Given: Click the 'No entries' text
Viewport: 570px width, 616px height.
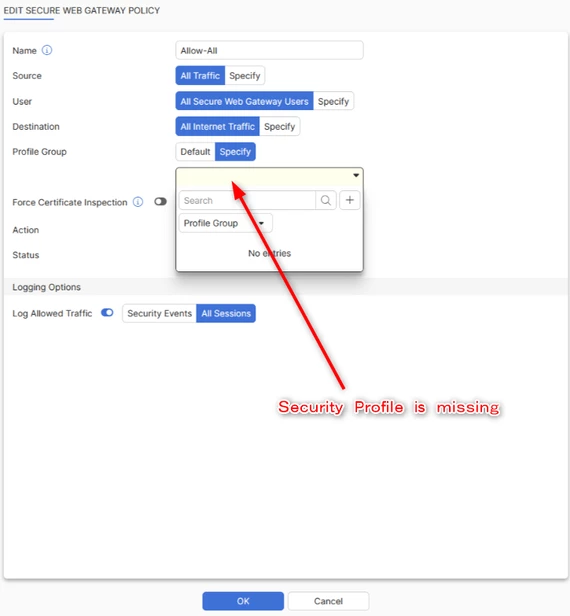Looking at the screenshot, I should [x=269, y=253].
